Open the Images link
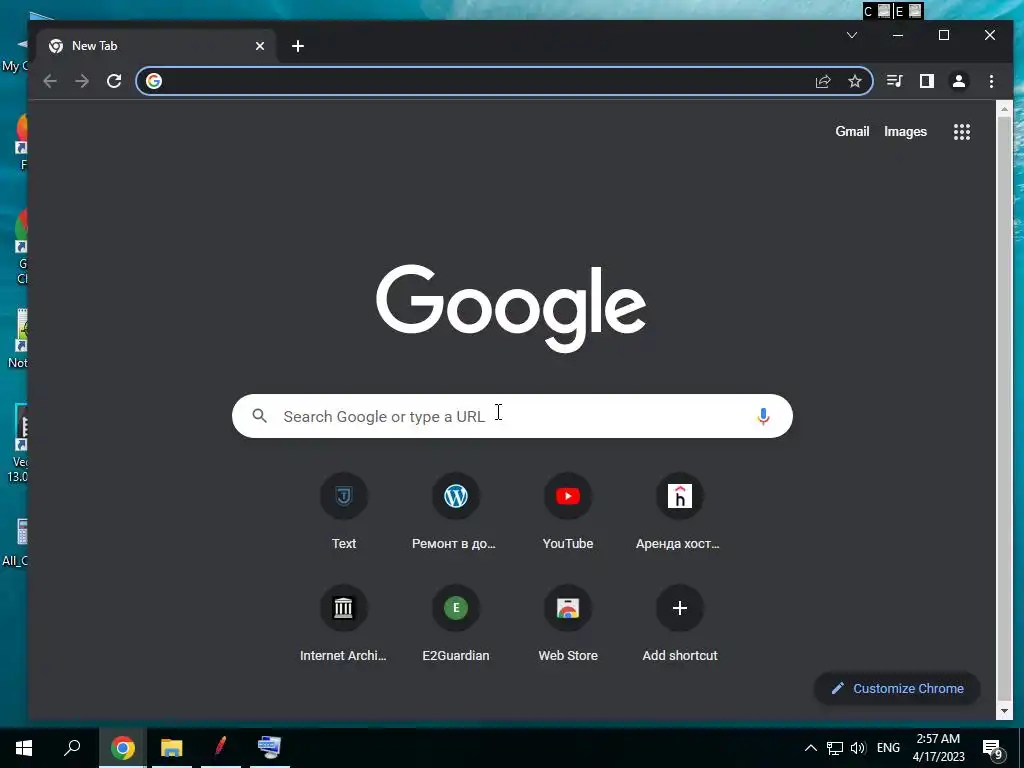This screenshot has height=768, width=1024. tap(905, 131)
